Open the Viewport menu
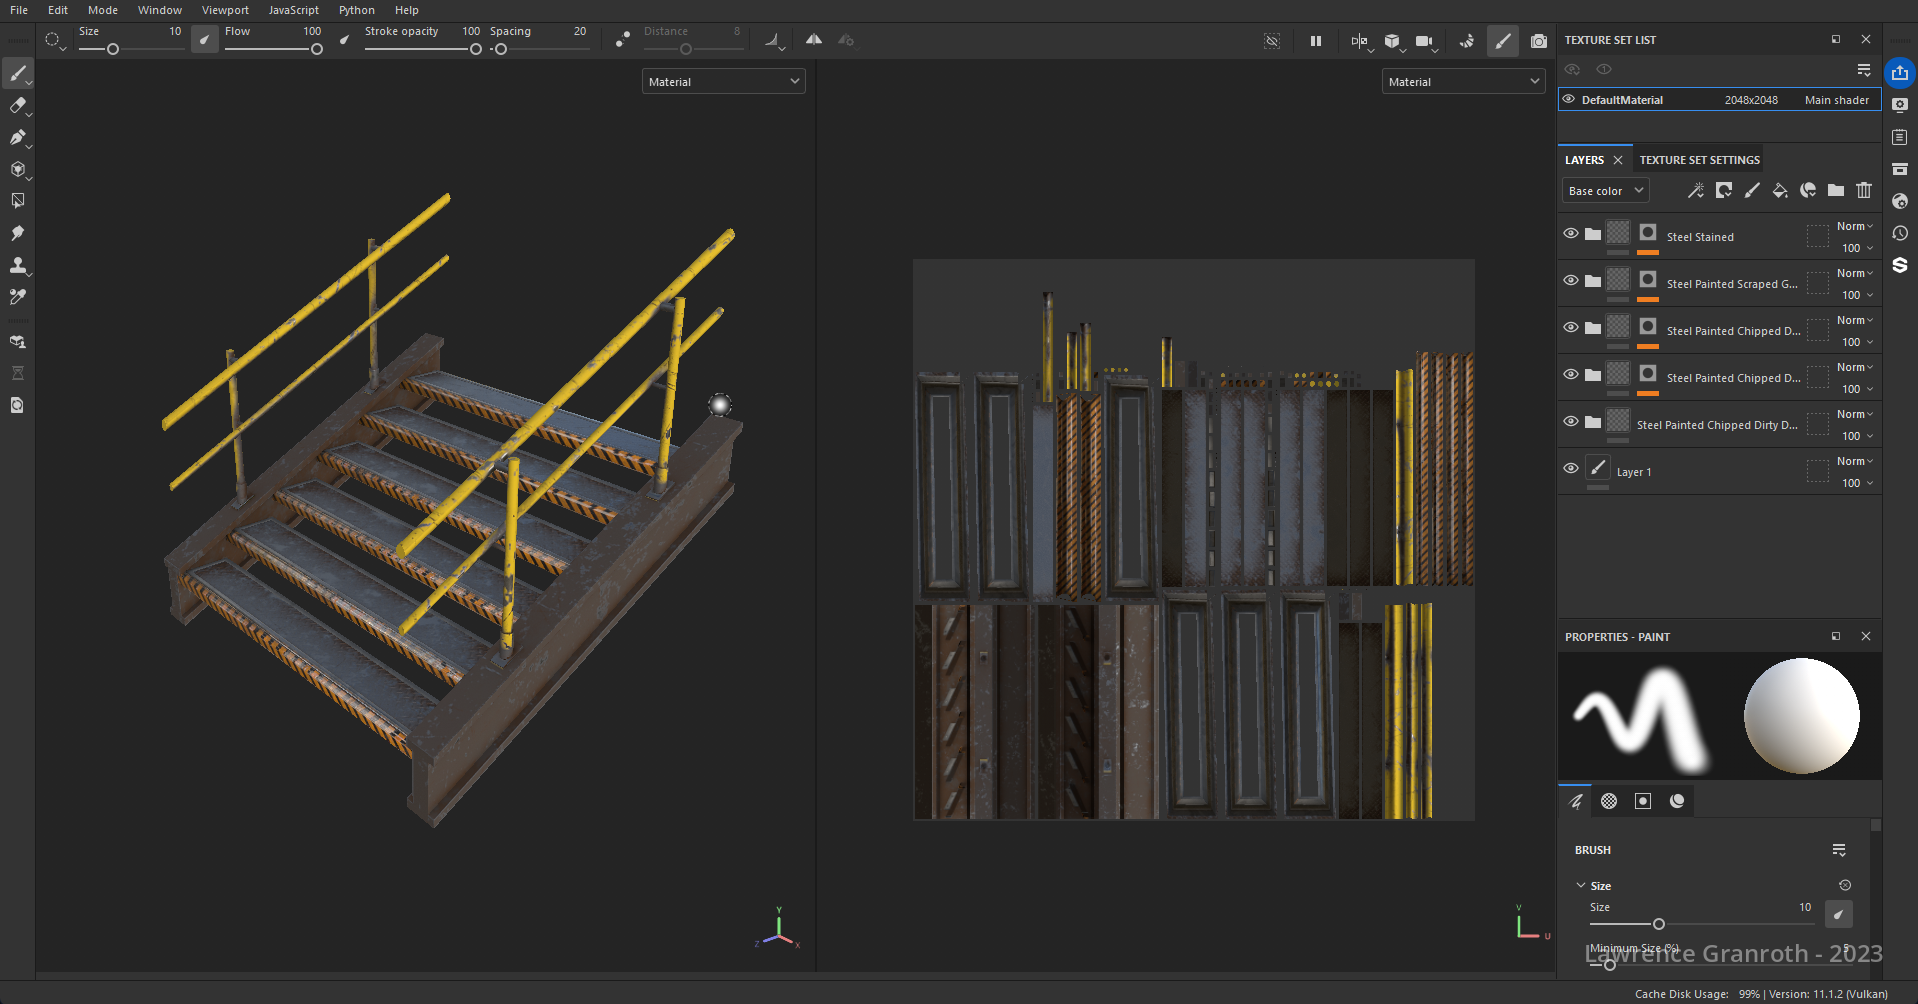Screen dimensions: 1918x1004 coord(225,10)
